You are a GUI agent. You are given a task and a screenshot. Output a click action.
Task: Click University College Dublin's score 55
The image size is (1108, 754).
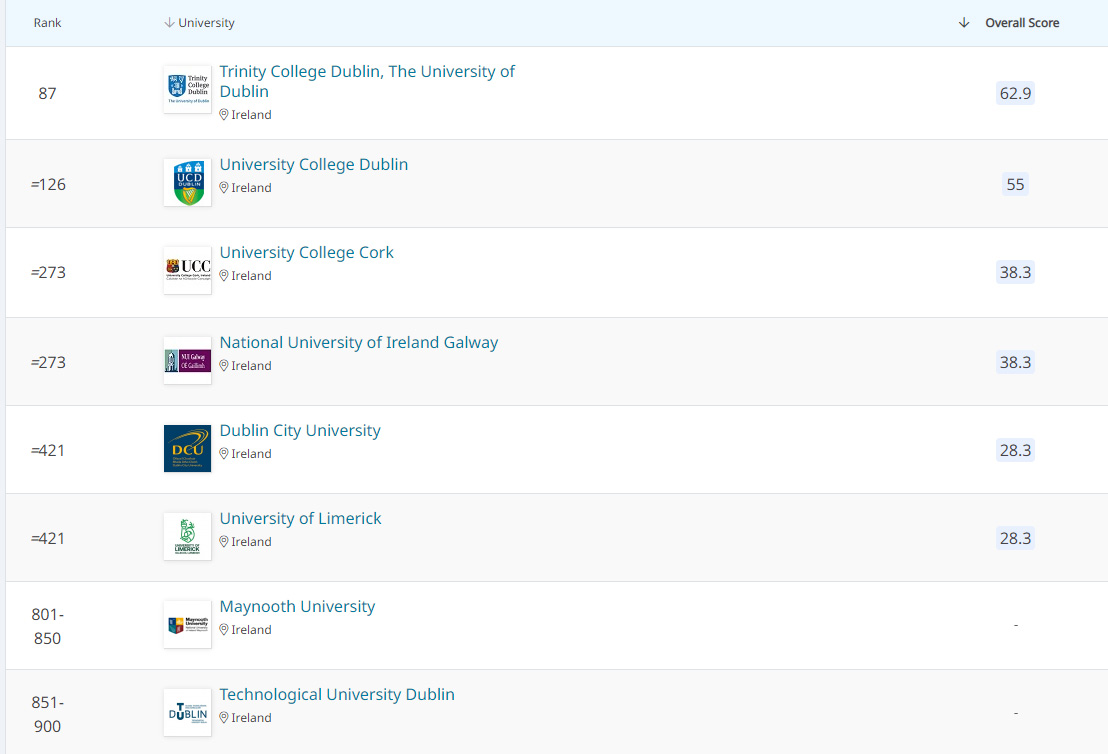[1015, 184]
